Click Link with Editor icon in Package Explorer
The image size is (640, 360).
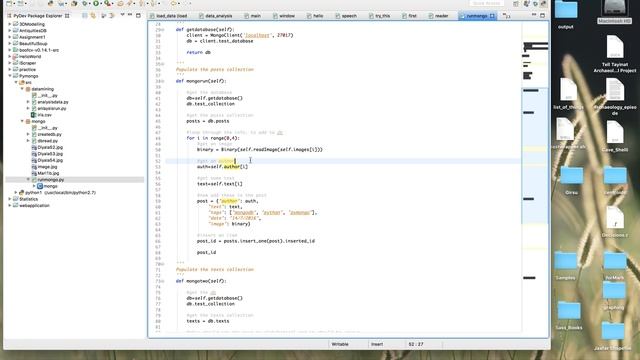pyautogui.click(x=93, y=16)
